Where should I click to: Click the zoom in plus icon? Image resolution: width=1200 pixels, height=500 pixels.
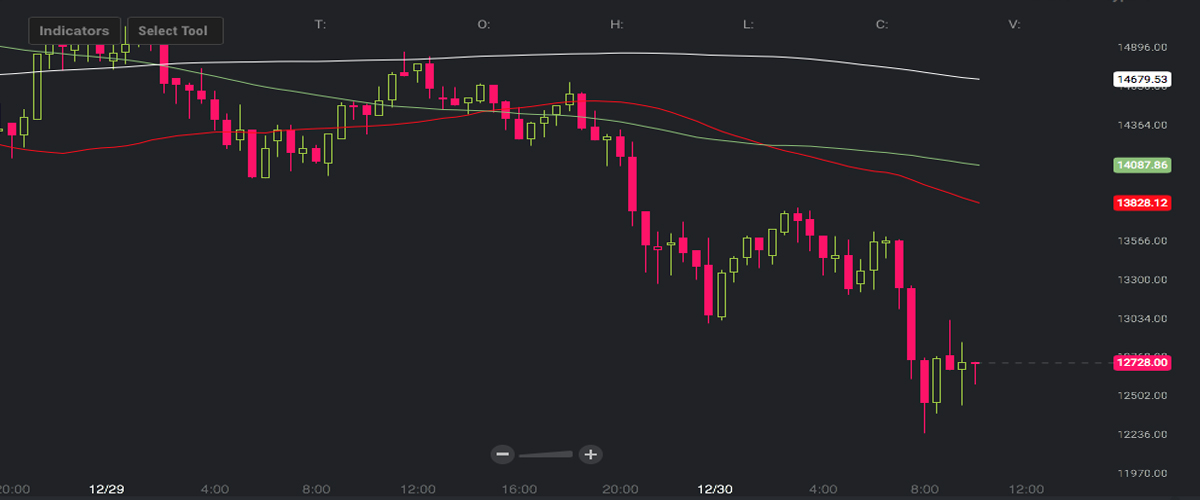click(590, 454)
